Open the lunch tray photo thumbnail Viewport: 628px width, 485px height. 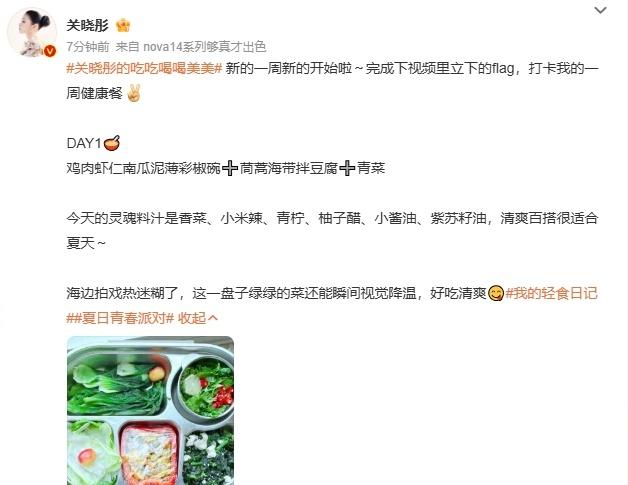tap(150, 411)
